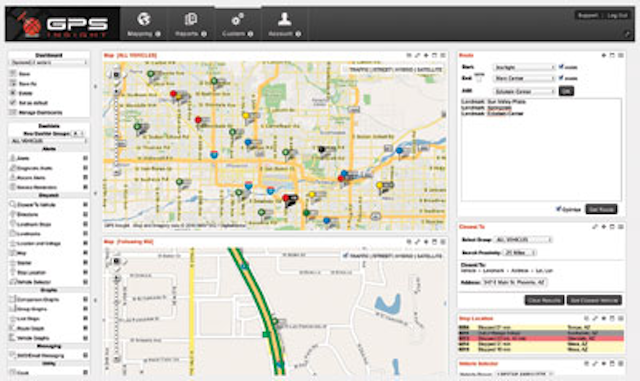Click the Clock utility icon
Screen dimensions: 640x381
pyautogui.click(x=13, y=372)
